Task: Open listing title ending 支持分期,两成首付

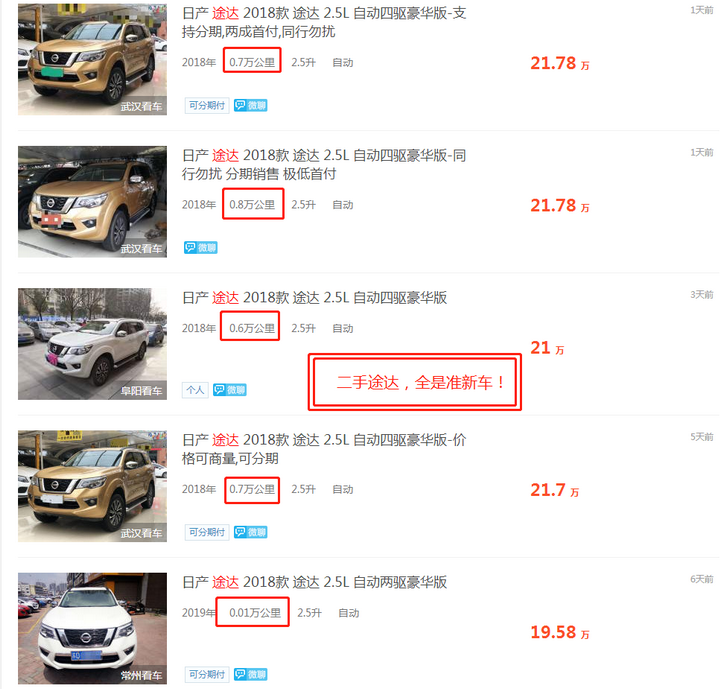Action: 324,23
